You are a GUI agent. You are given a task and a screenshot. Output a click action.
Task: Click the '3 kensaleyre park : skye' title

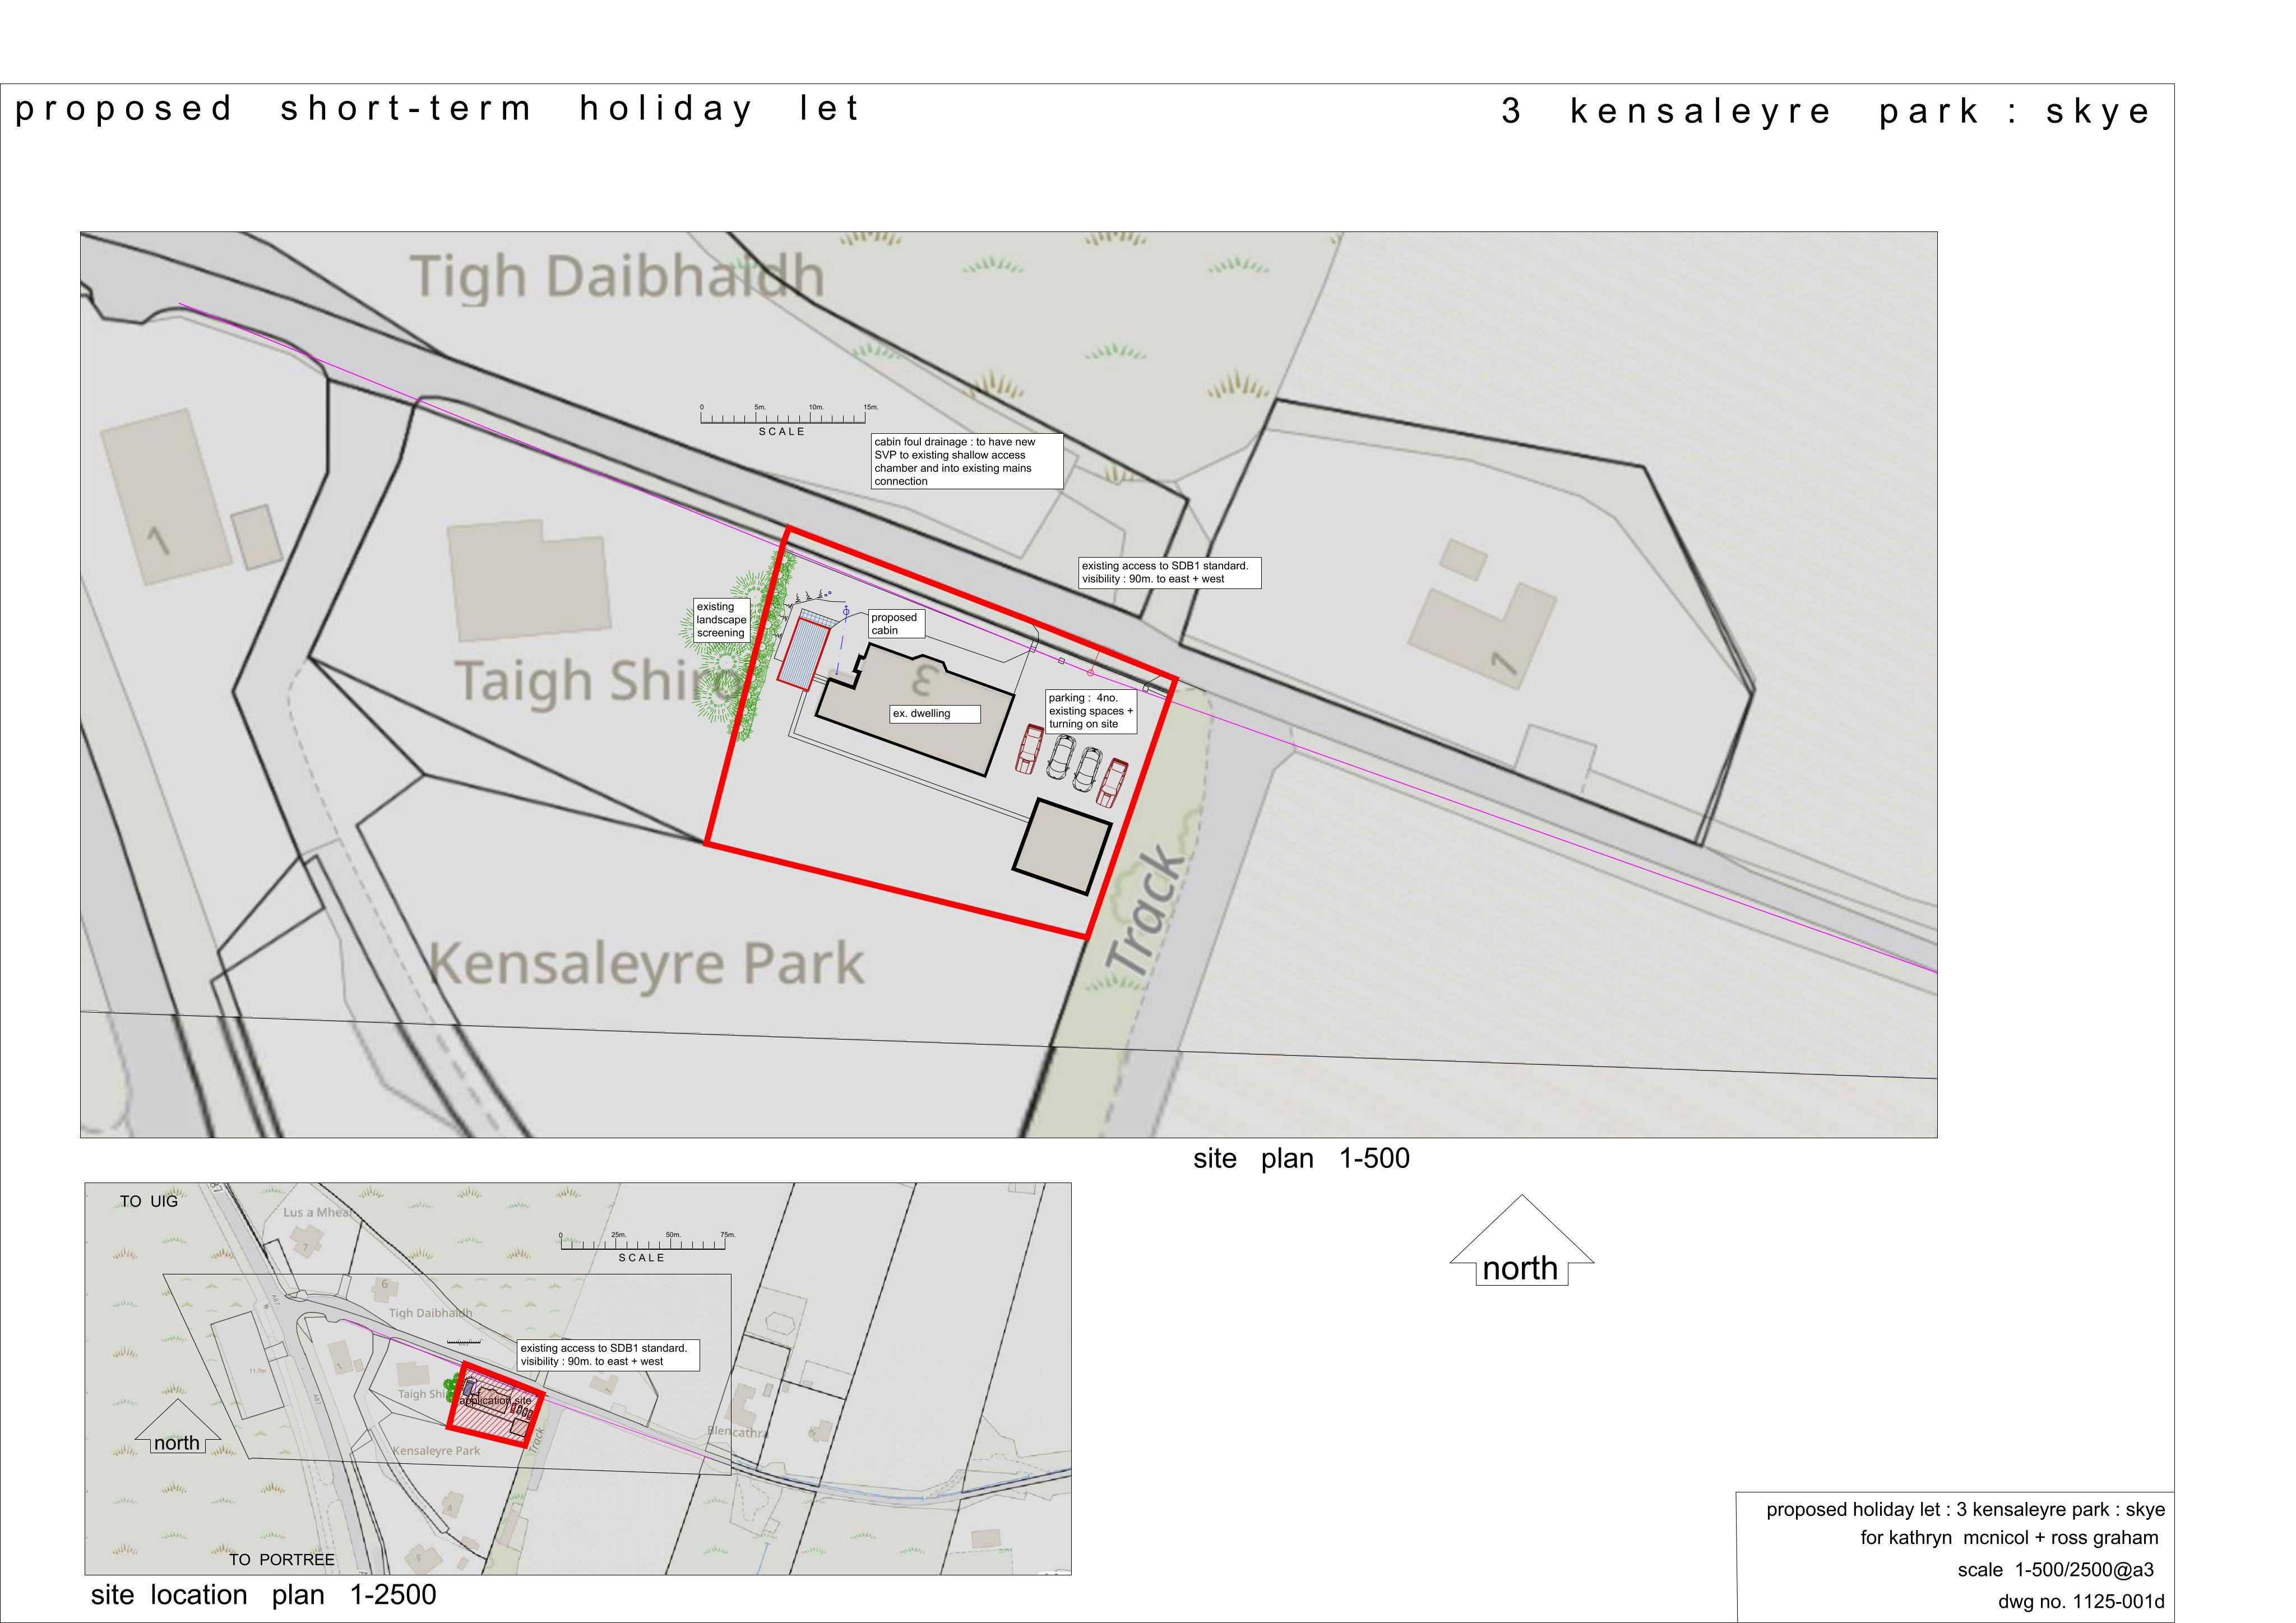pyautogui.click(x=1826, y=111)
